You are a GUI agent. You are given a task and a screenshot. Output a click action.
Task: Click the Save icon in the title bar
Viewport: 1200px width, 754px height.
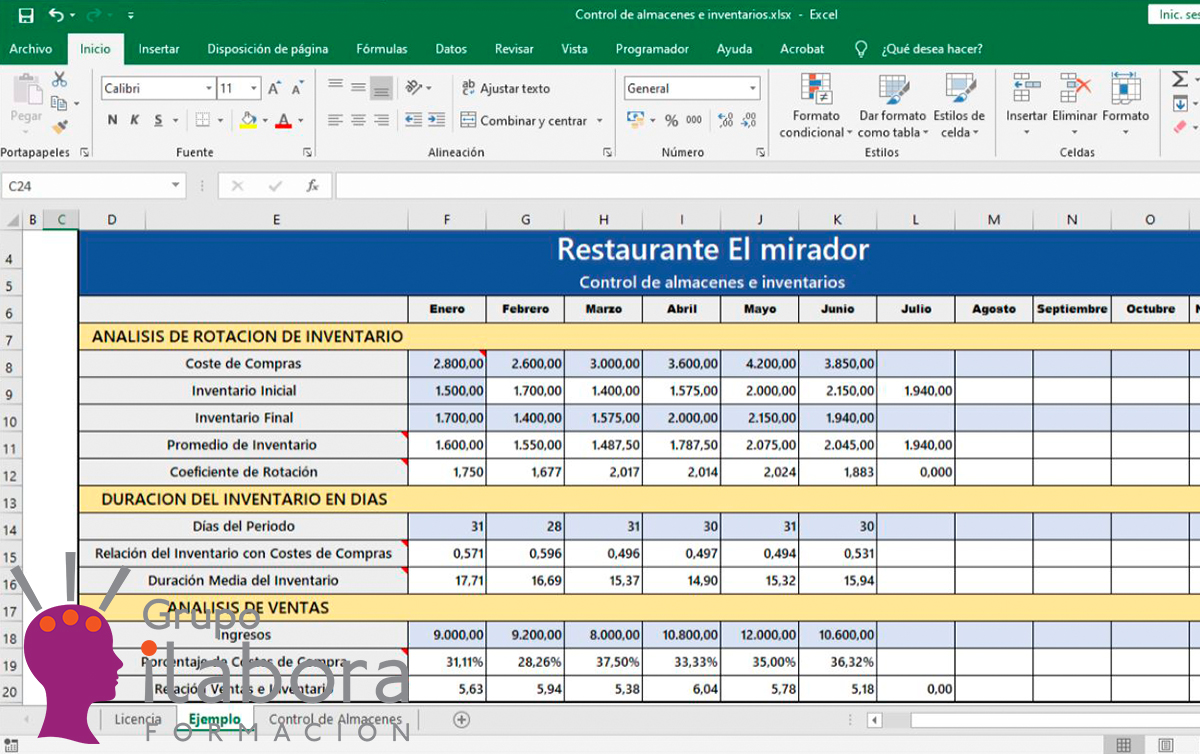click(x=26, y=15)
